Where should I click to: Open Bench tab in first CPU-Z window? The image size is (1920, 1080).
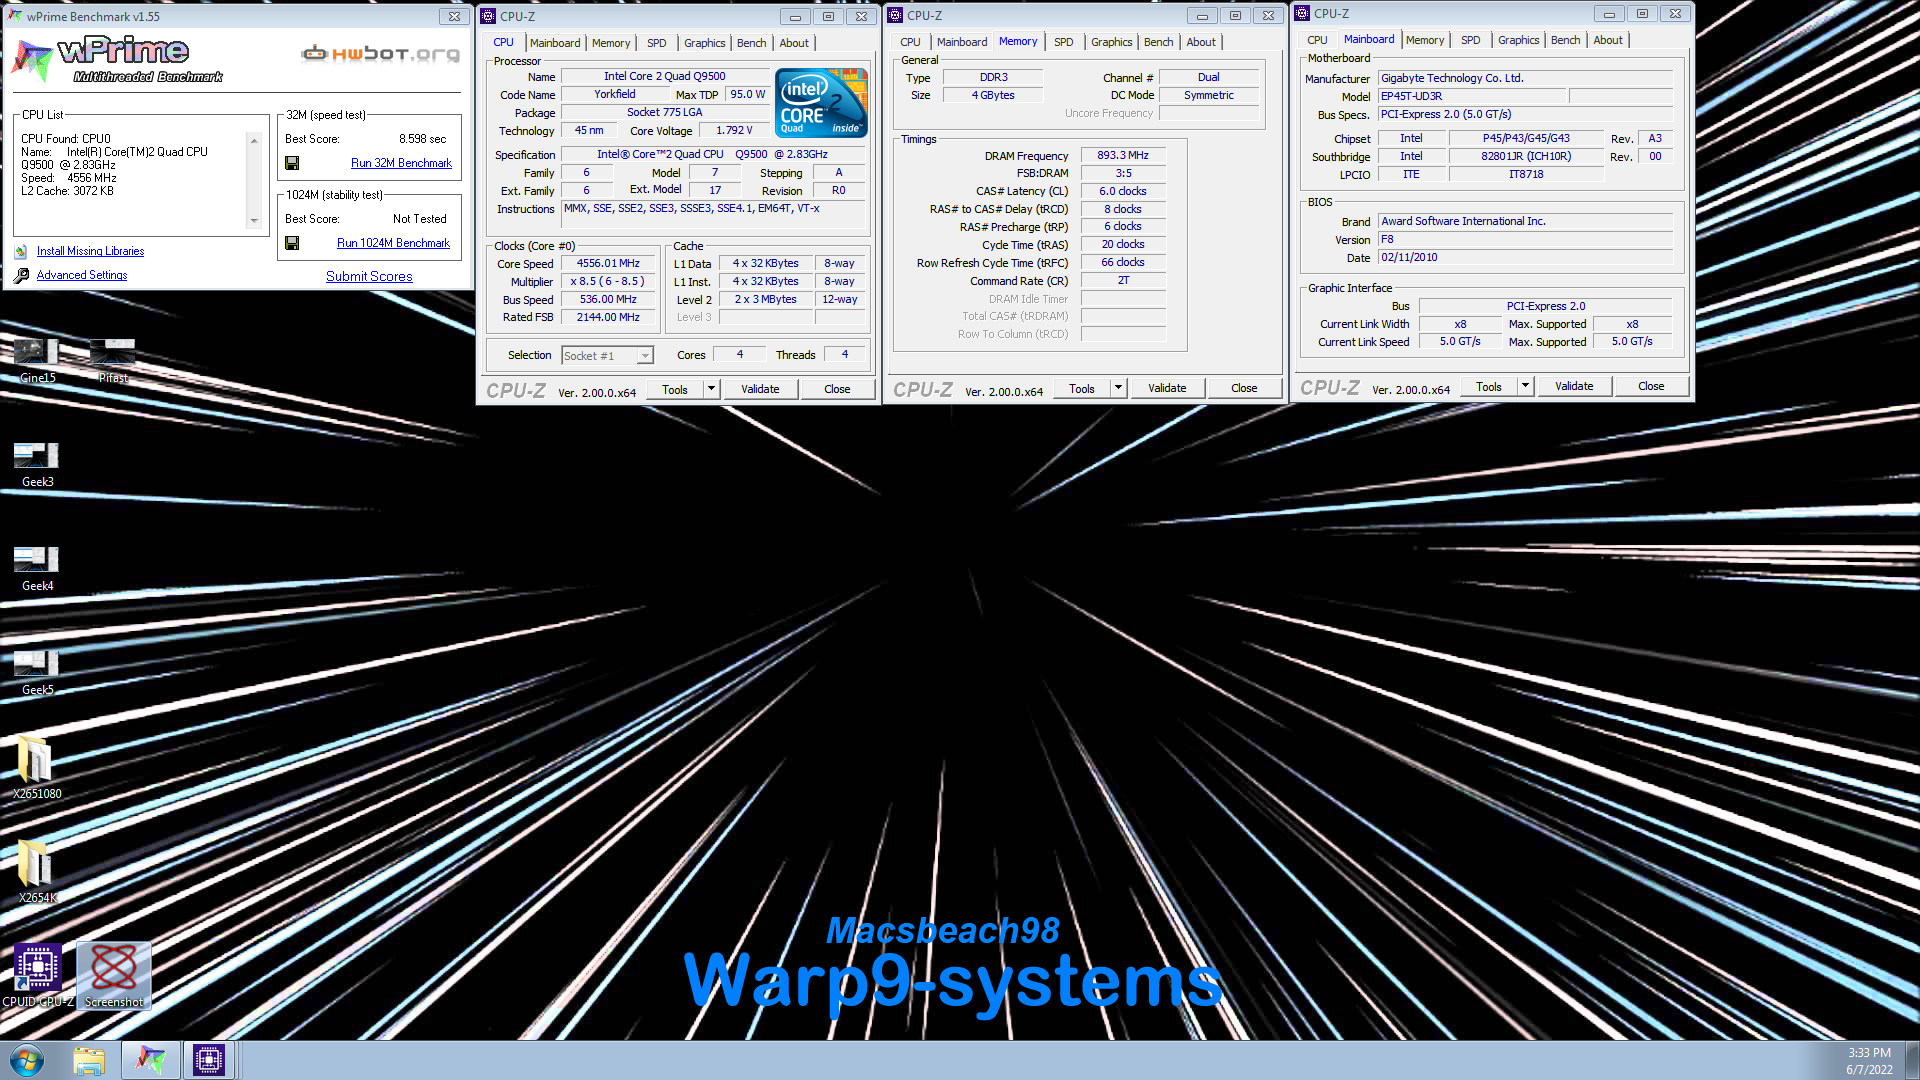(x=751, y=43)
